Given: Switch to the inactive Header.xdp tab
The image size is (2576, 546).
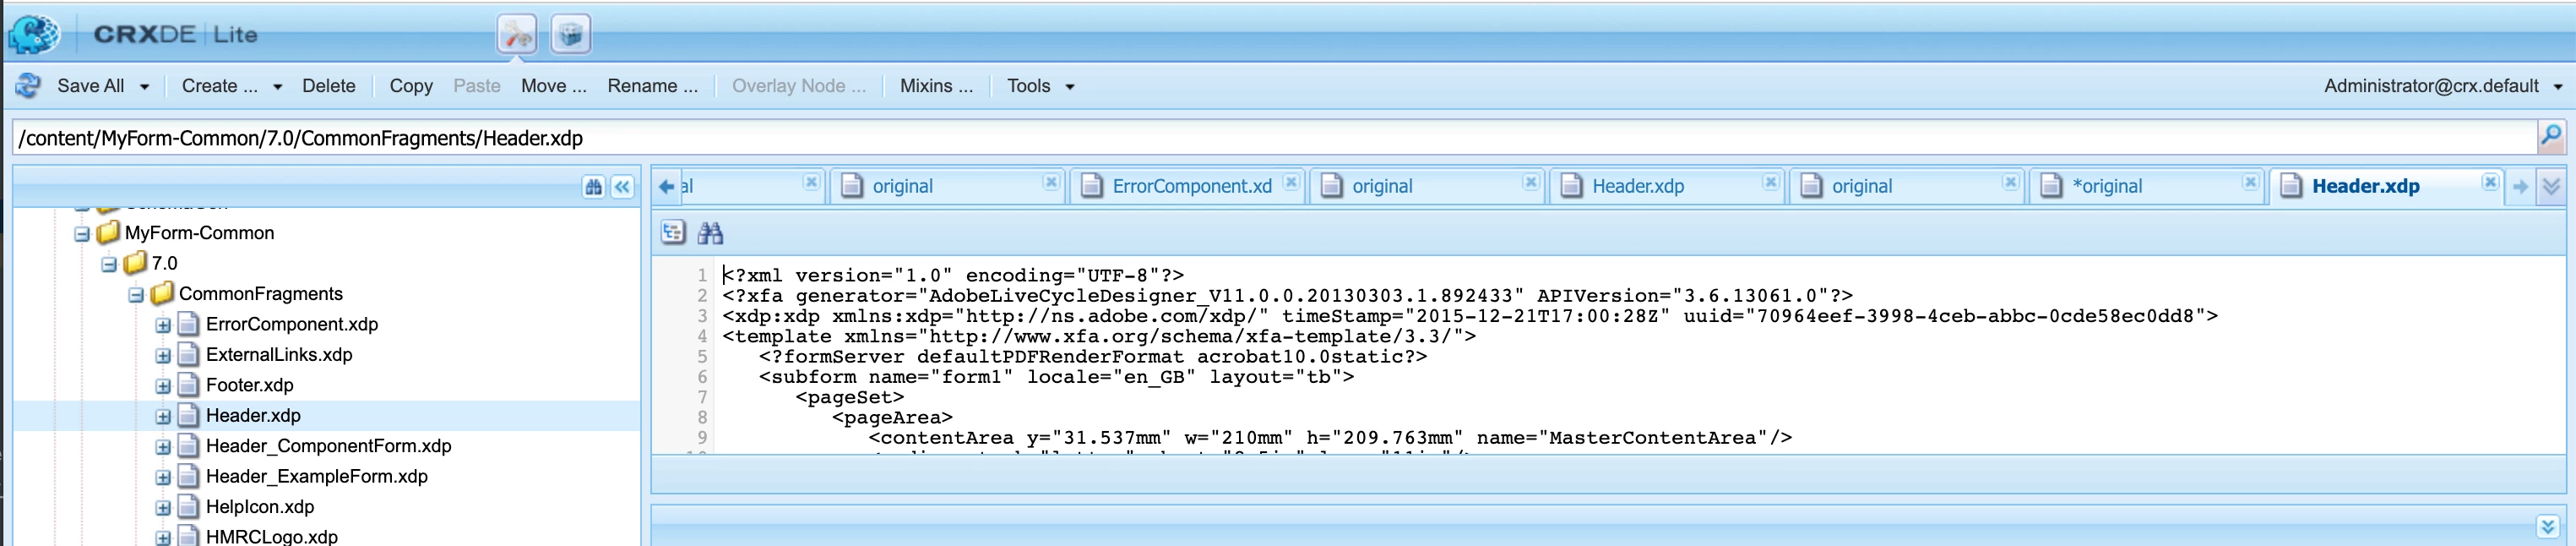Looking at the screenshot, I should click(x=1668, y=186).
